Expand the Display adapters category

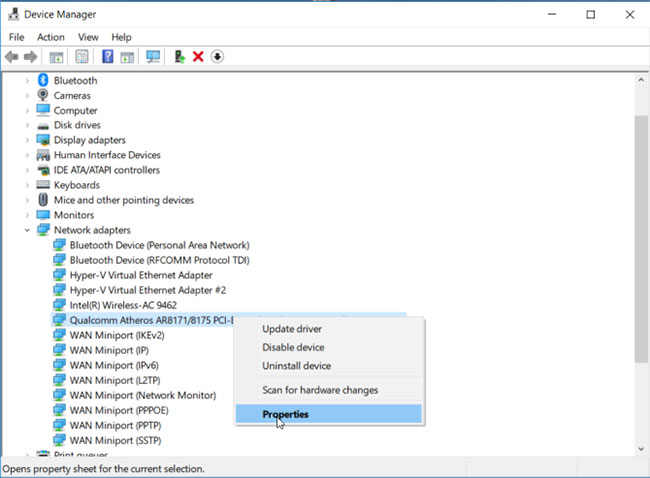click(27, 140)
